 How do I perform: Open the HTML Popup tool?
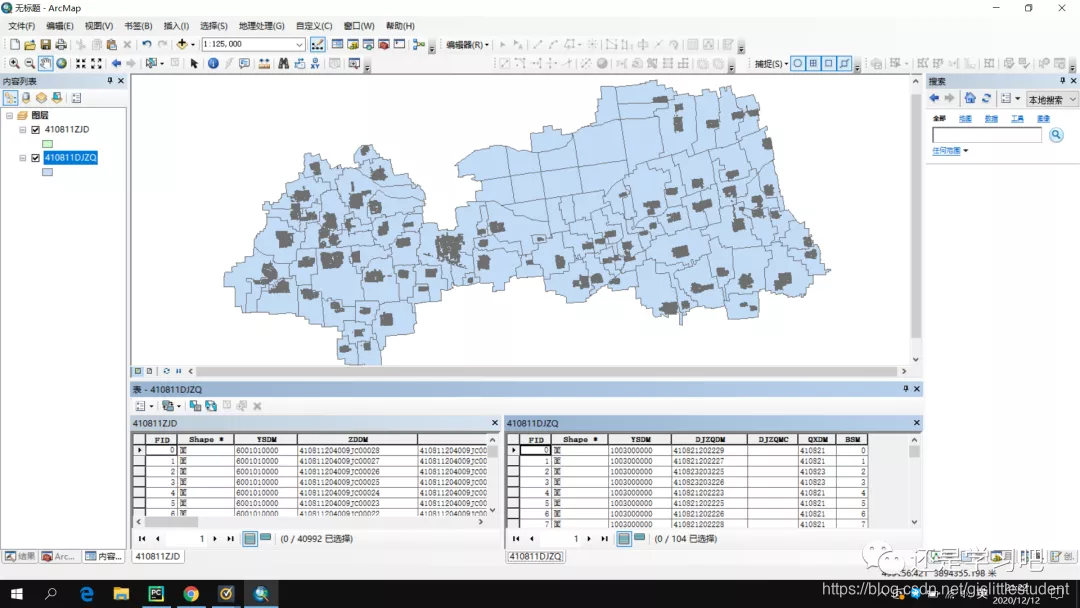click(x=245, y=63)
